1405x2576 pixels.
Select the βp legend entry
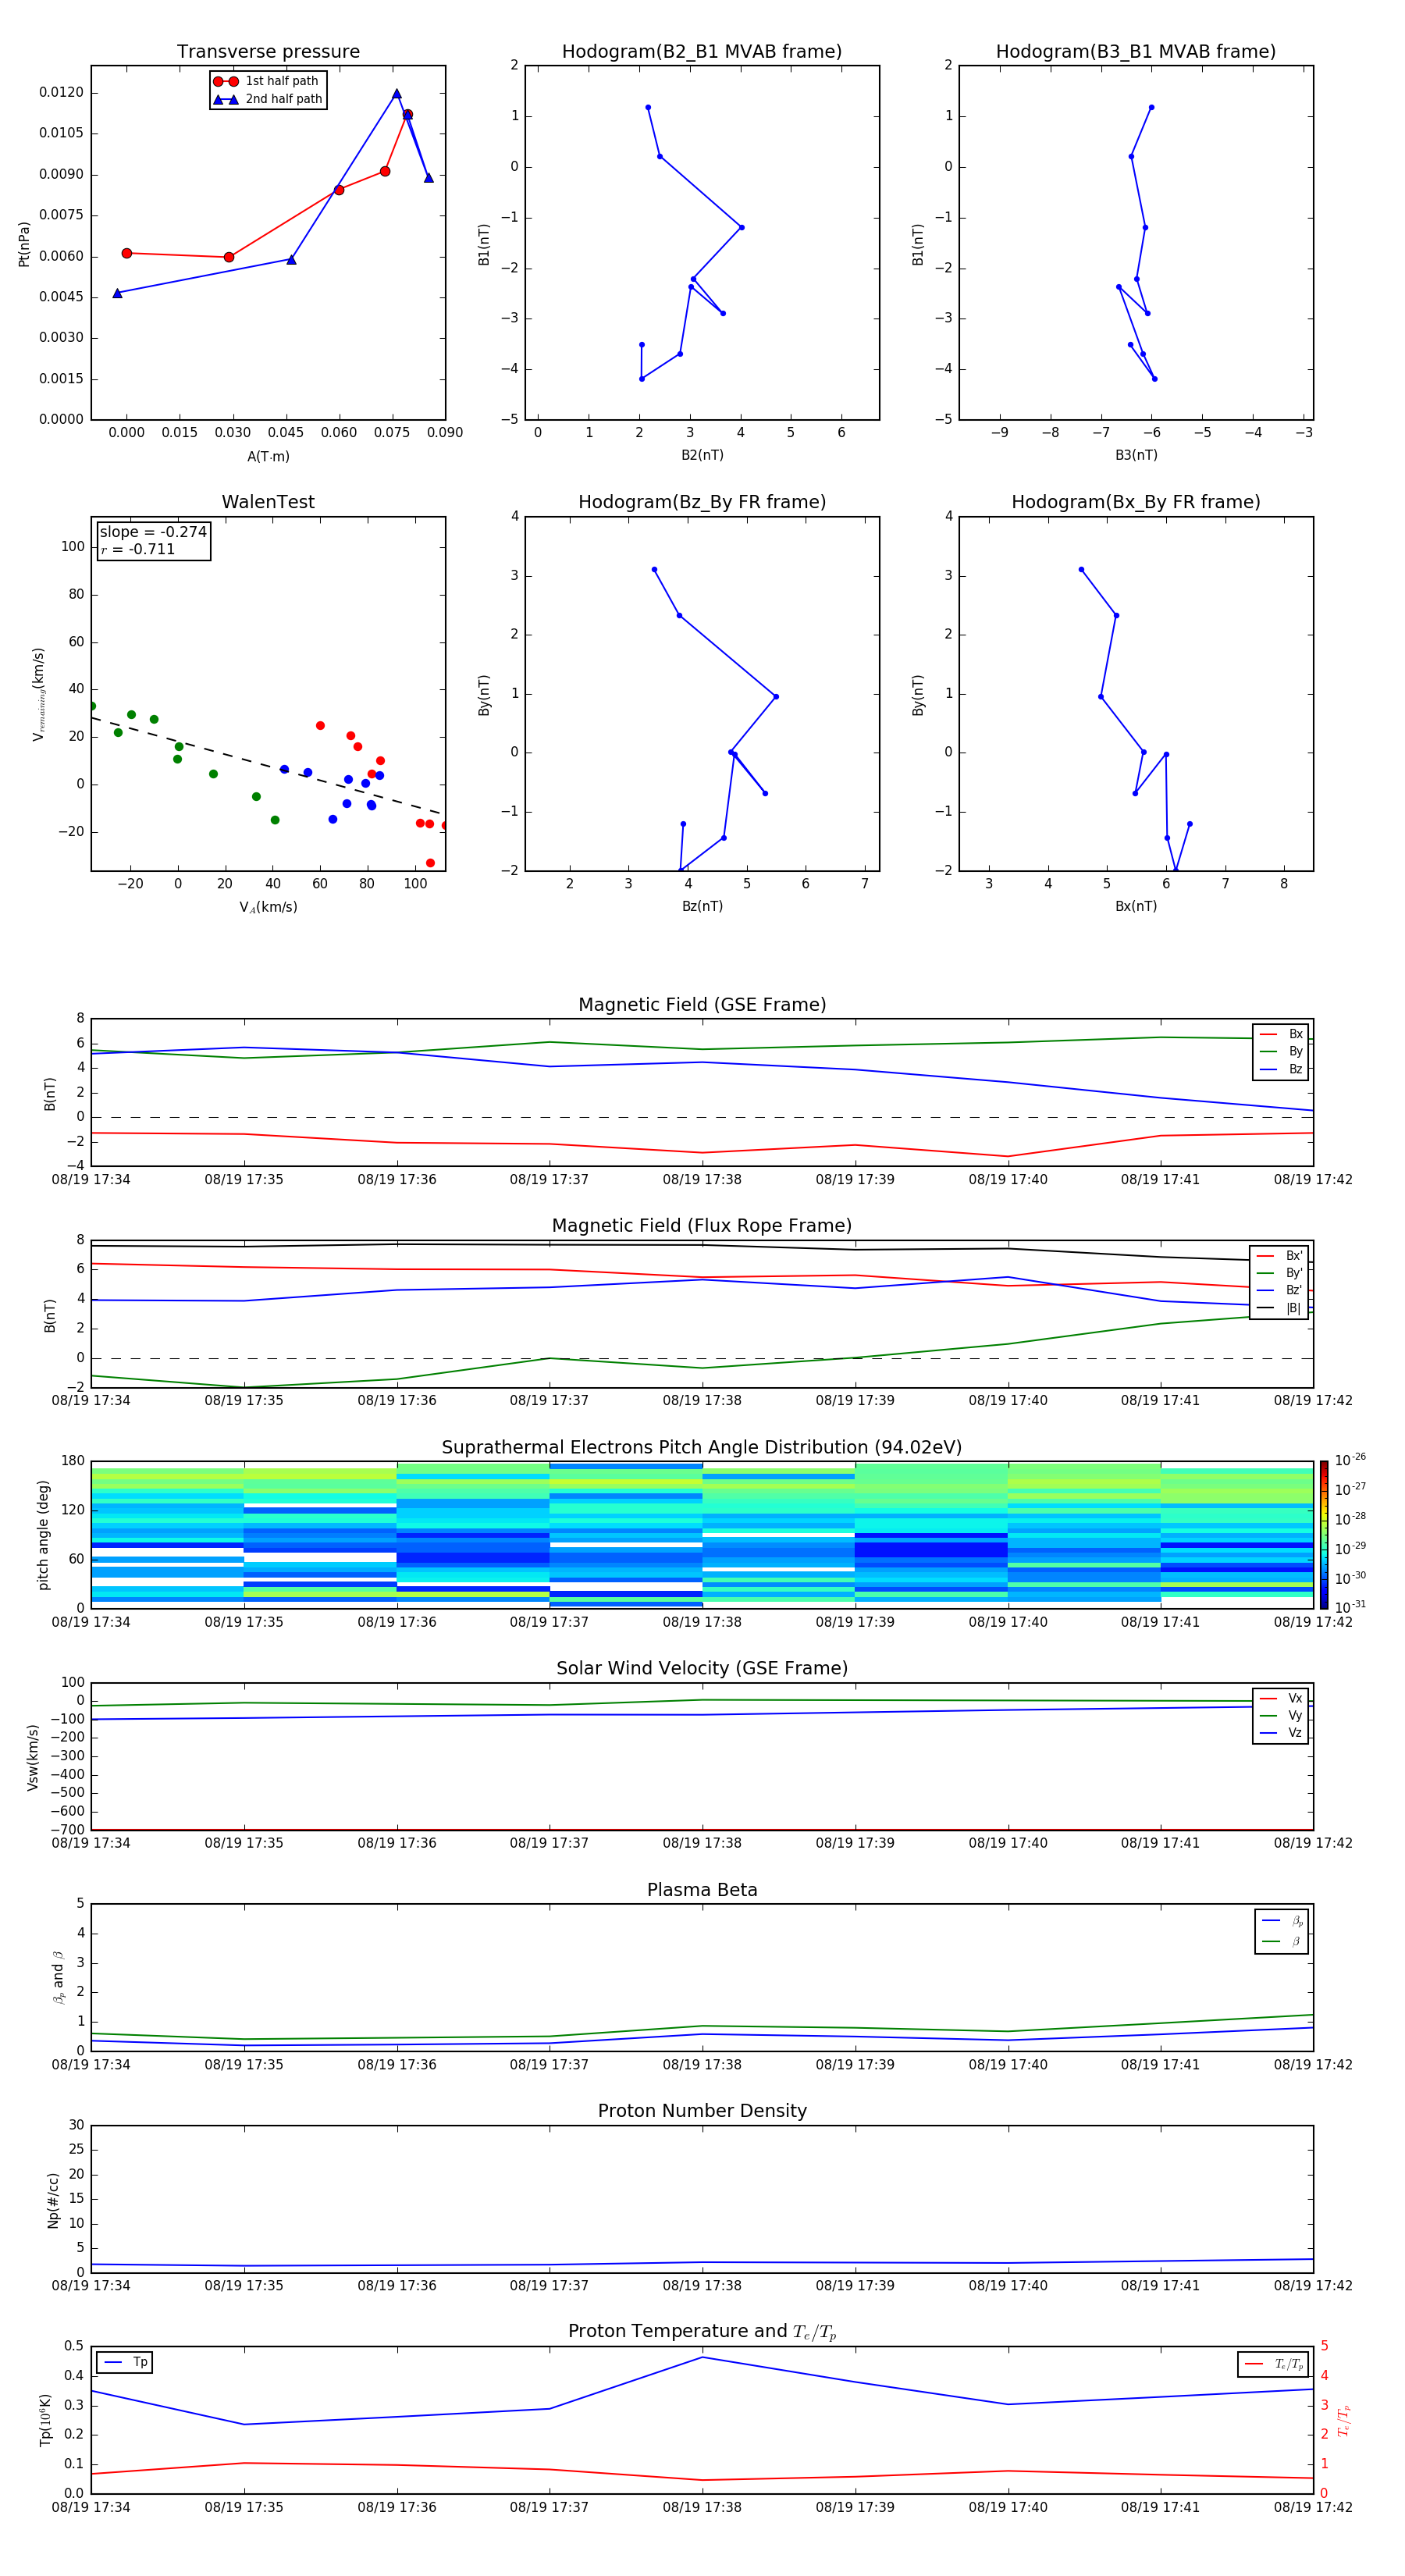1282,1920
